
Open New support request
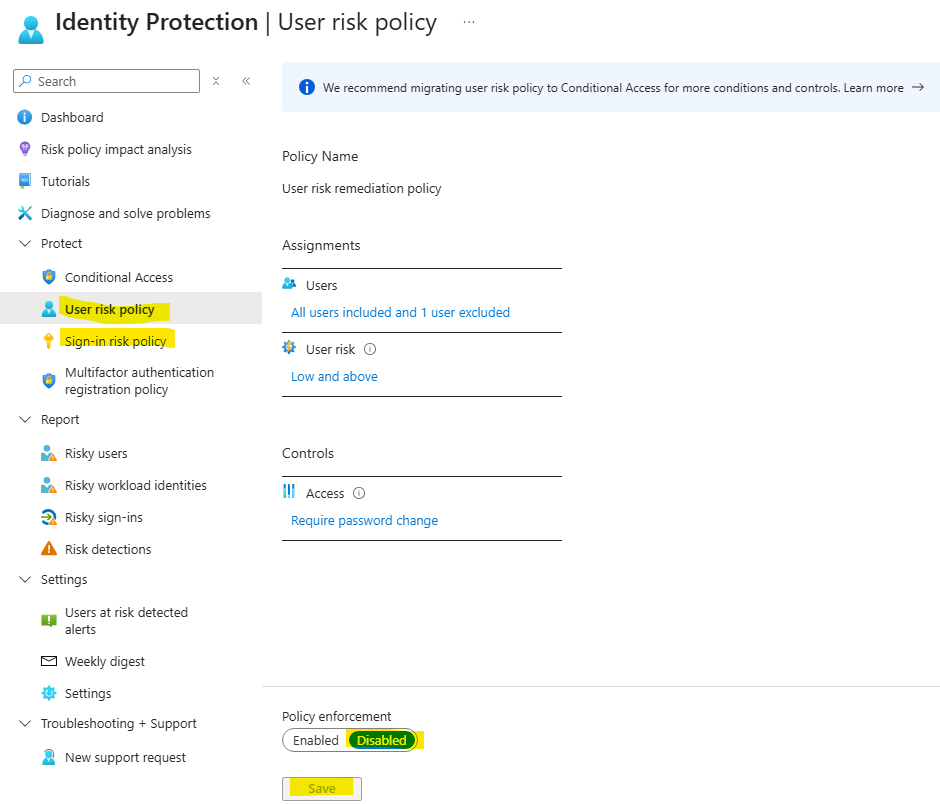[x=125, y=757]
